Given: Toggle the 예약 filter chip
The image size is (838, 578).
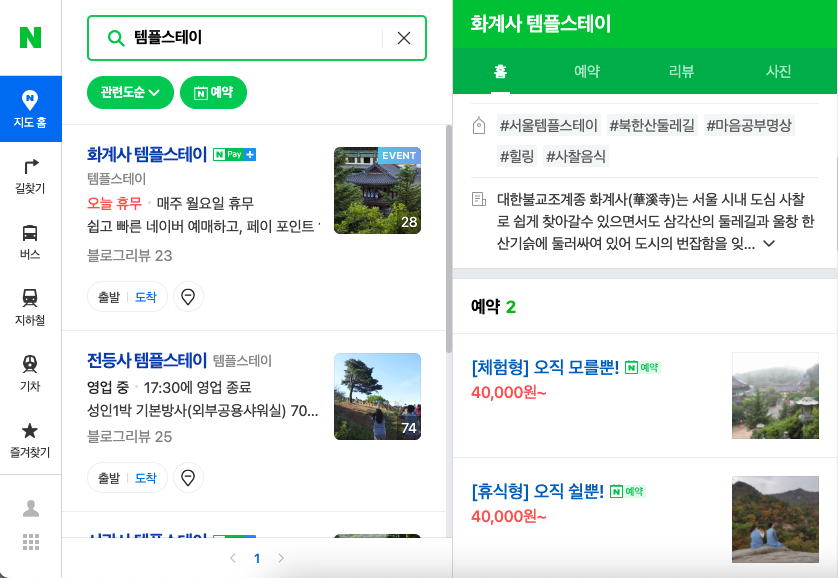Looking at the screenshot, I should [213, 92].
